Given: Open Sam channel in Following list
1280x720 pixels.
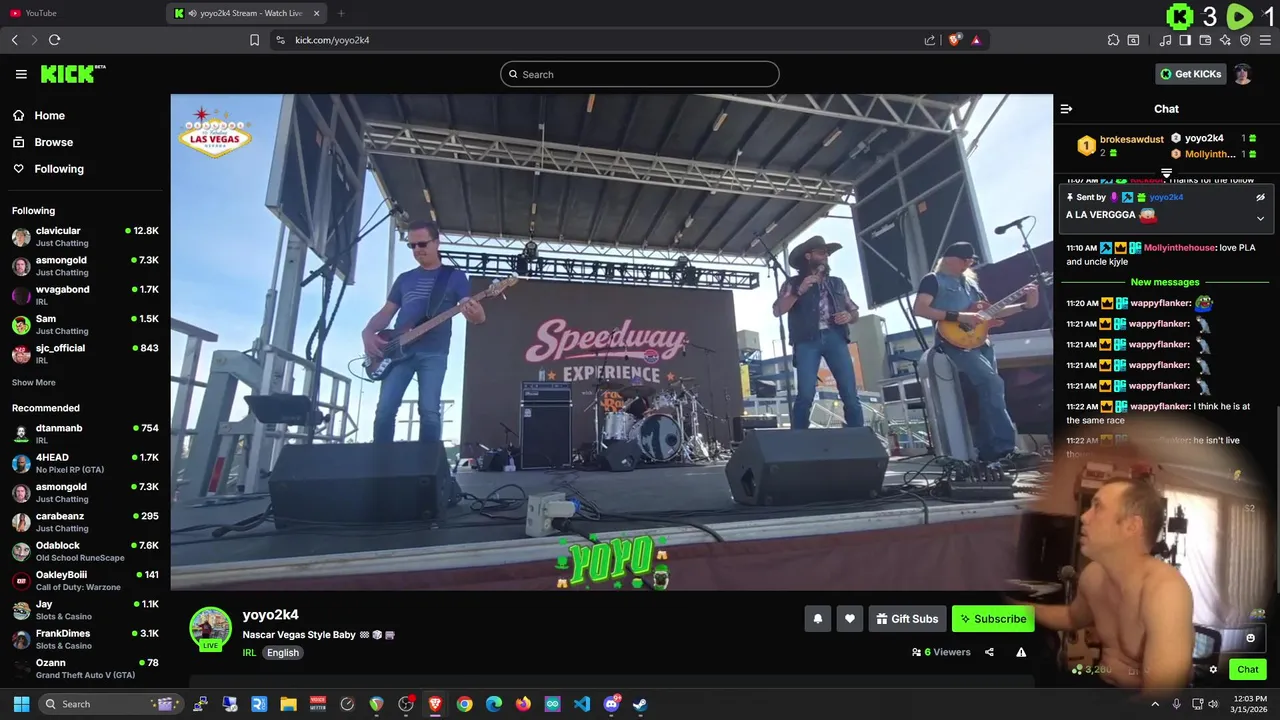Looking at the screenshot, I should pos(85,324).
